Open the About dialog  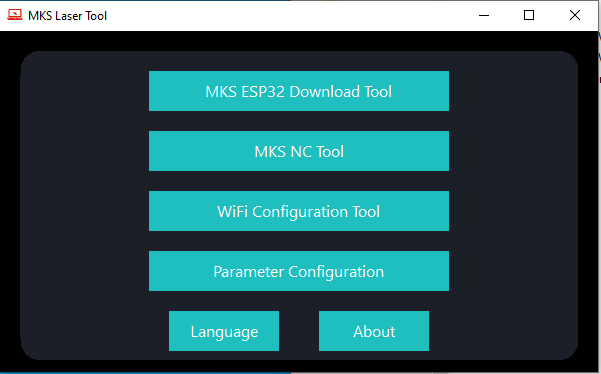click(x=374, y=331)
